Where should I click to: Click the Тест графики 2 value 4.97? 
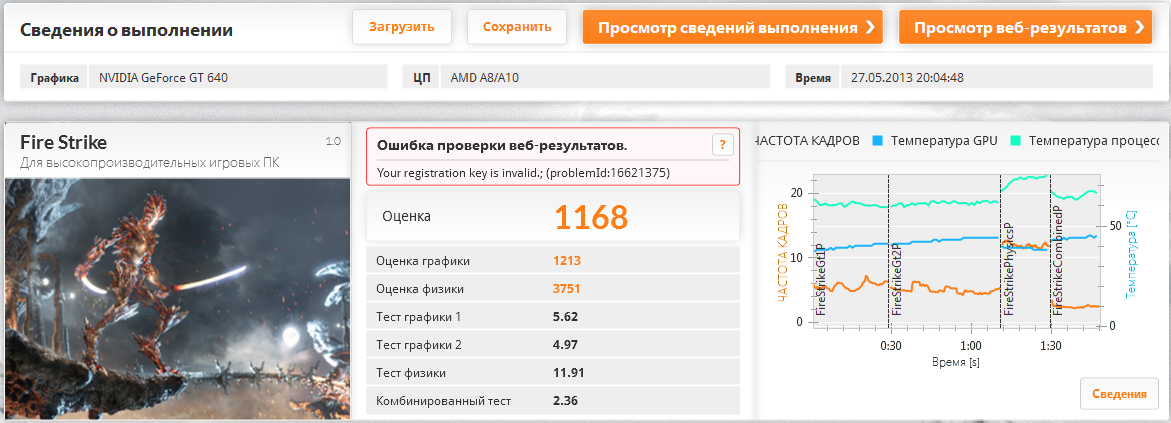coord(565,345)
